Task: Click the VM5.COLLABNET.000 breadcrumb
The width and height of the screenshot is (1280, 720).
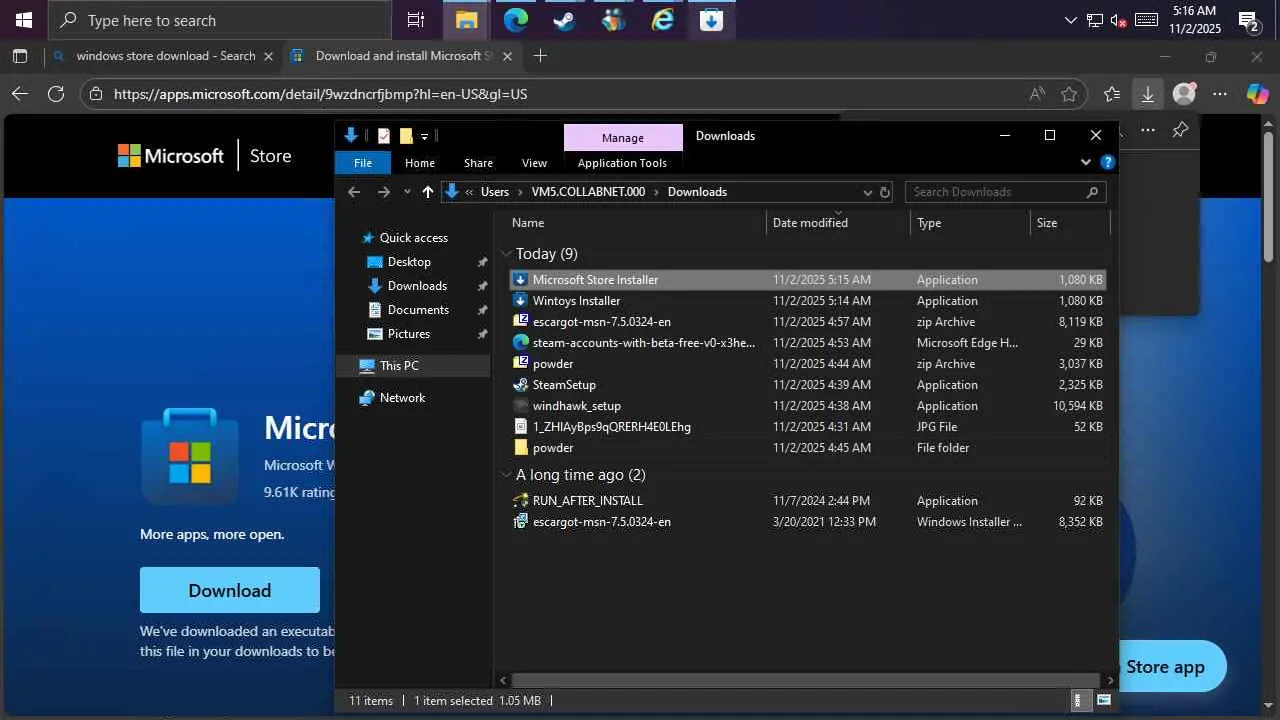Action: (588, 192)
